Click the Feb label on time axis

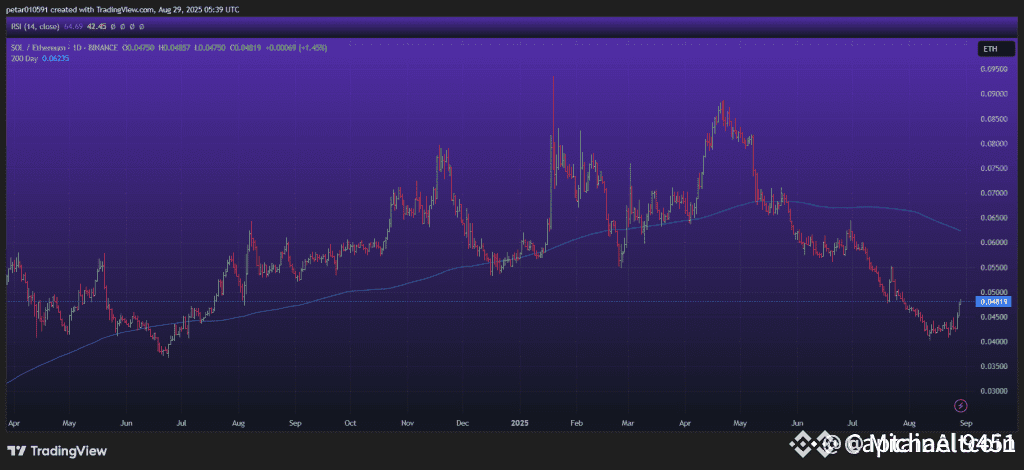pyautogui.click(x=575, y=422)
